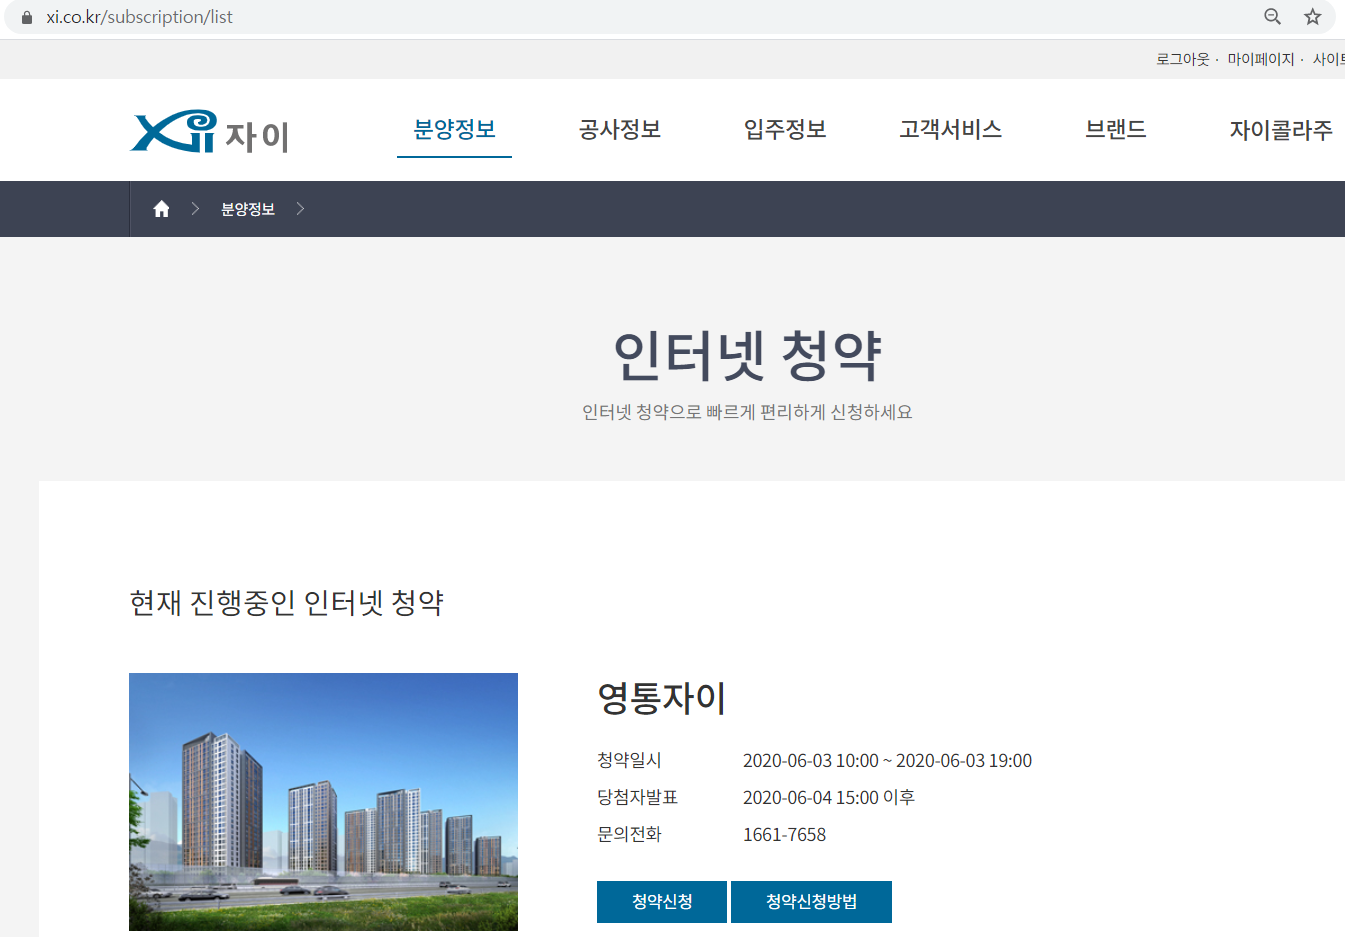Click the 청약신청방법 button

(811, 902)
